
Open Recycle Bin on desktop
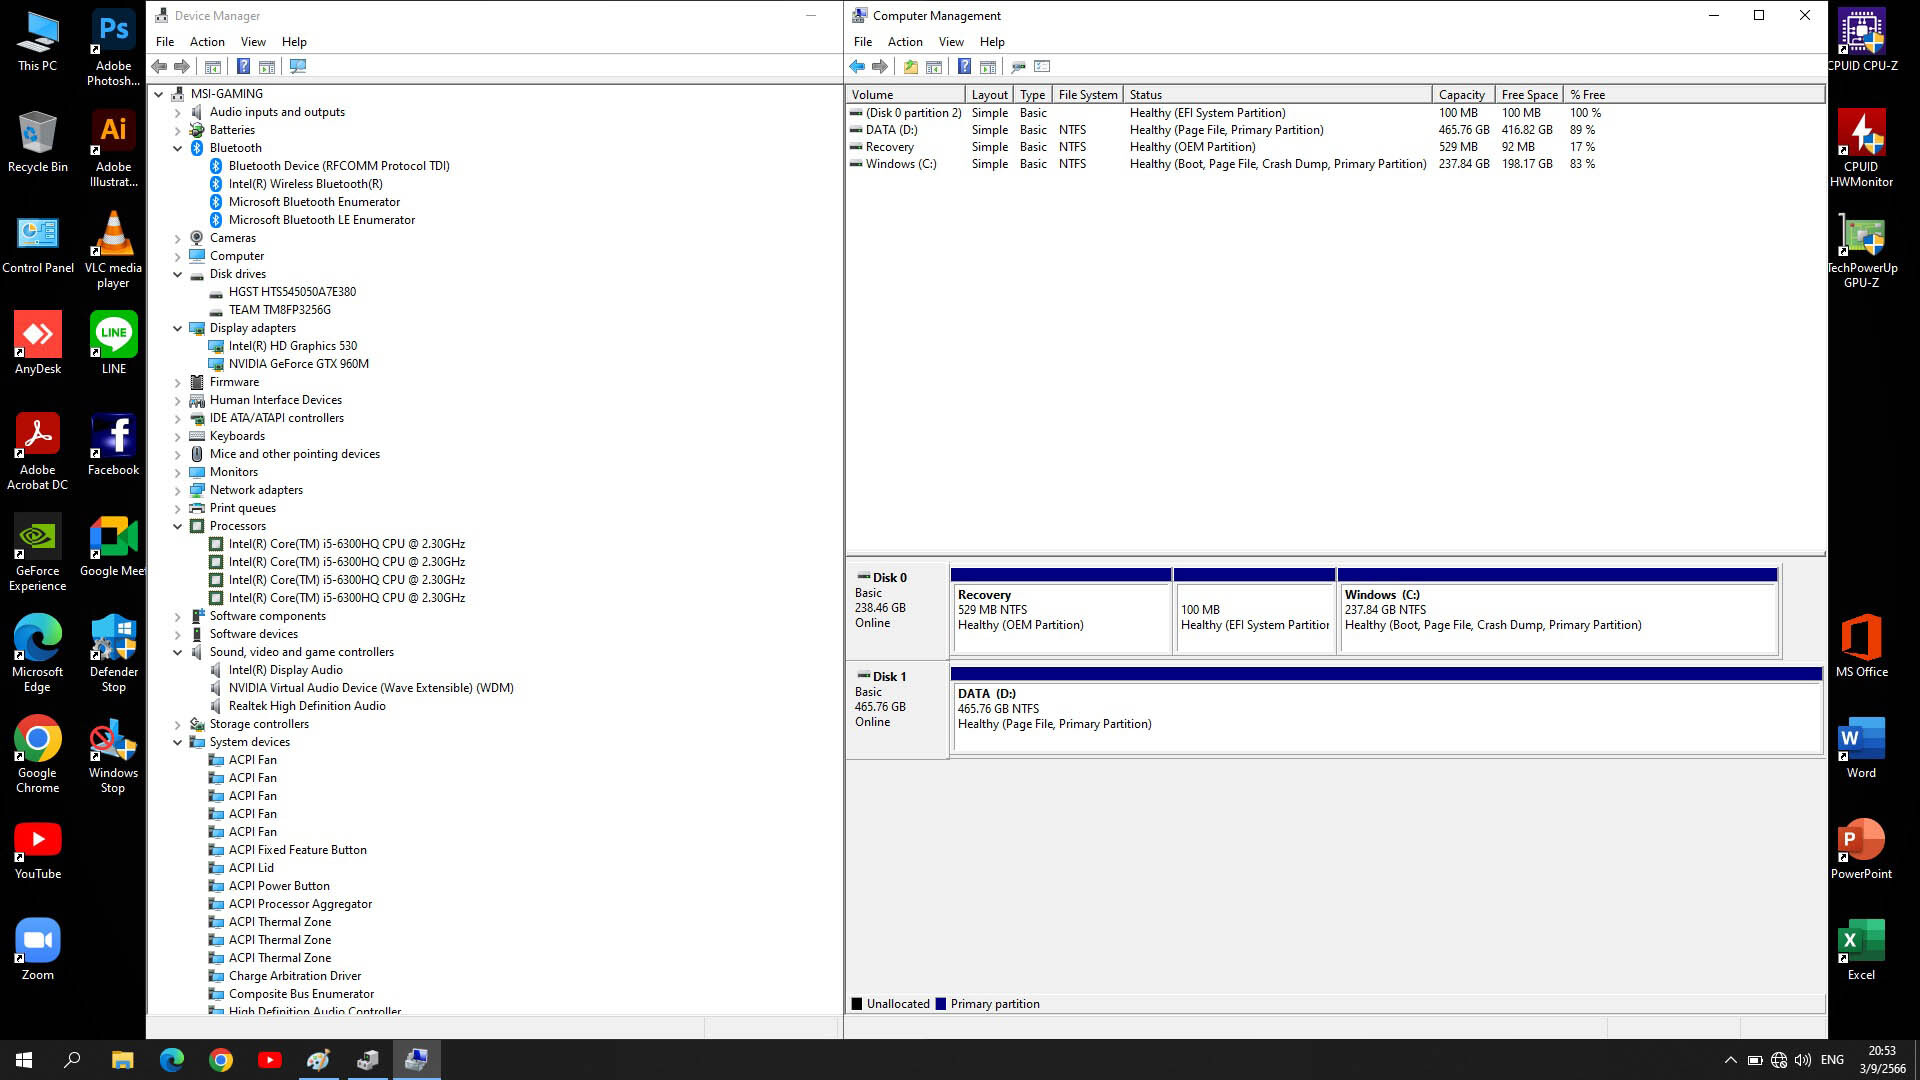click(x=38, y=142)
